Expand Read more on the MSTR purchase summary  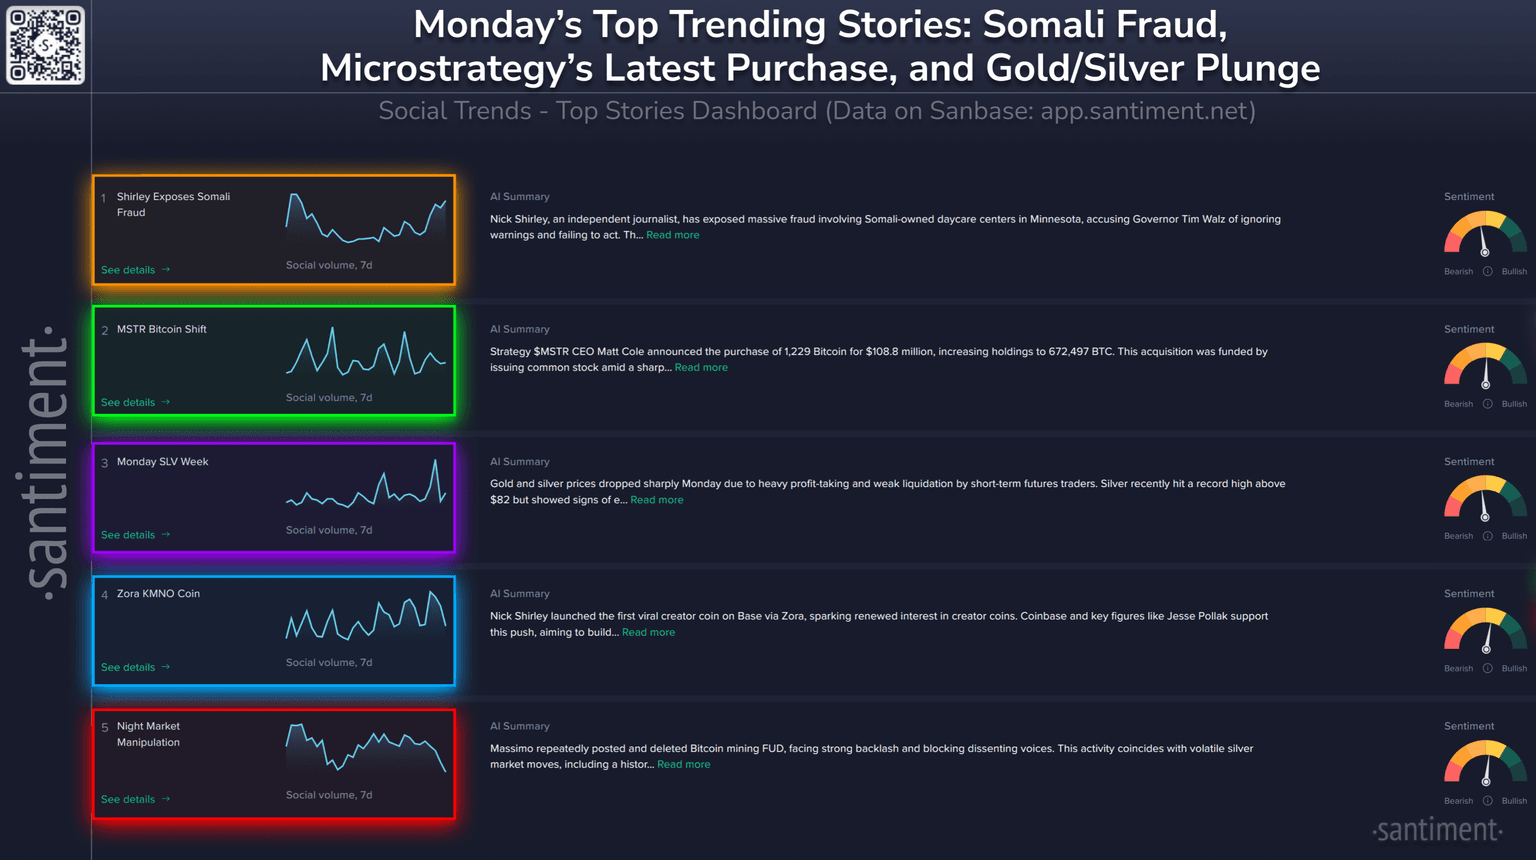[701, 367]
